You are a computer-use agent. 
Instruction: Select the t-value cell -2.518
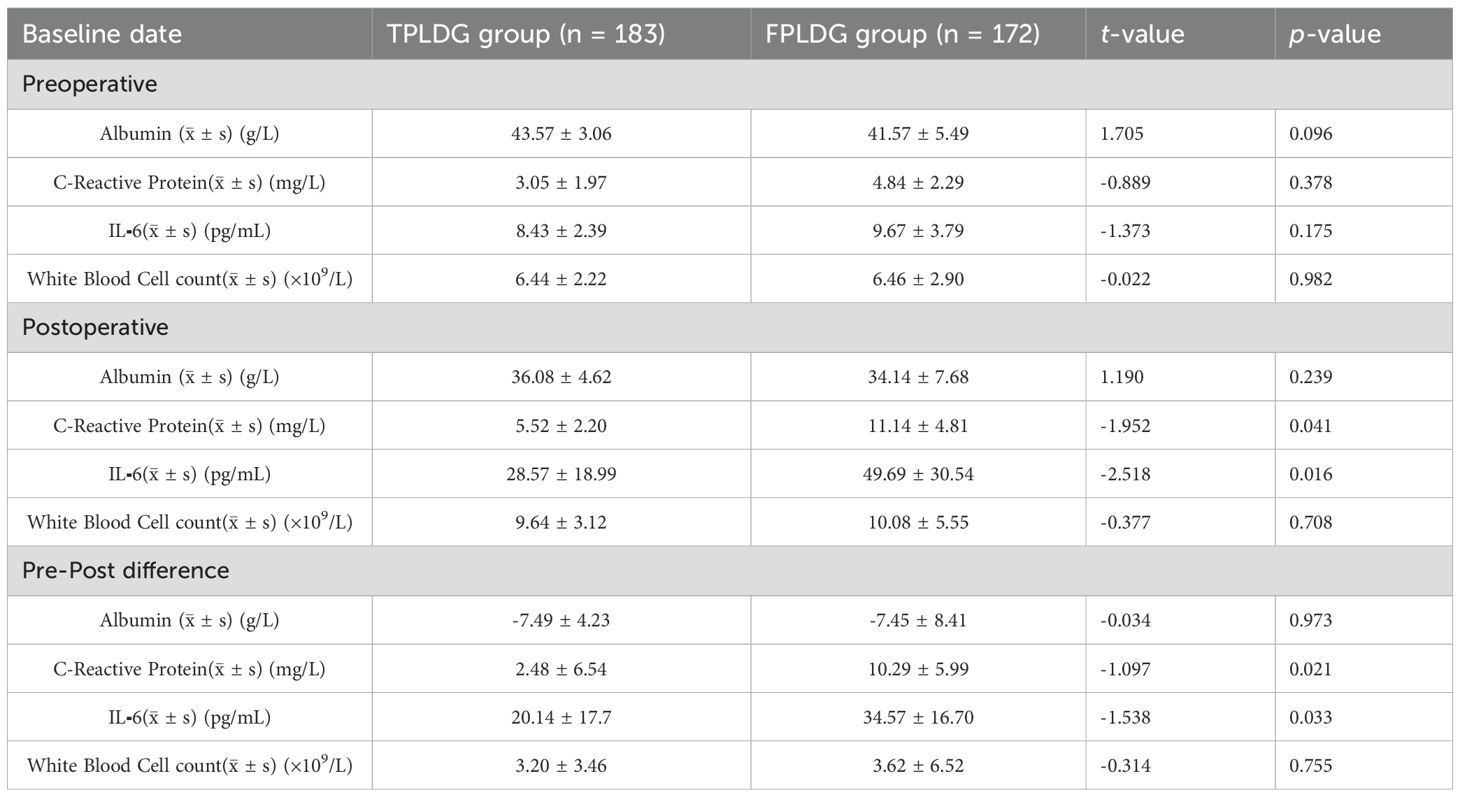[1180, 473]
